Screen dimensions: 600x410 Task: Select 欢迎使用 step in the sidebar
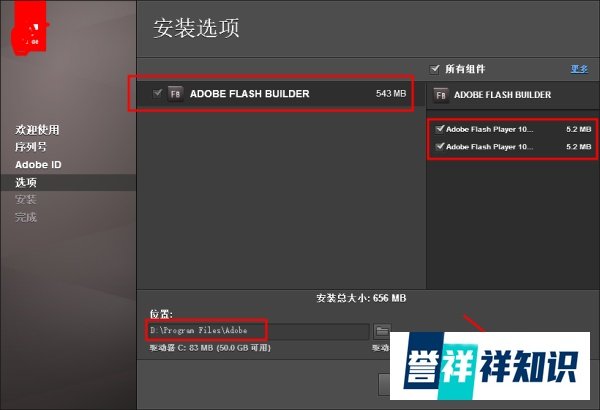pos(37,130)
